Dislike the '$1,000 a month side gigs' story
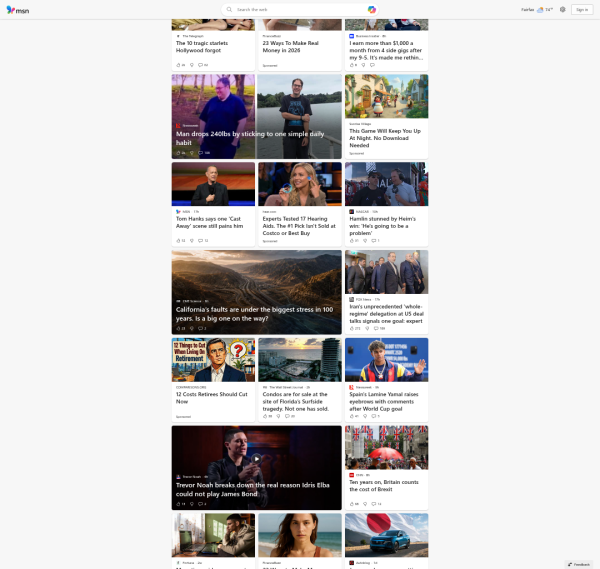 coord(364,65)
